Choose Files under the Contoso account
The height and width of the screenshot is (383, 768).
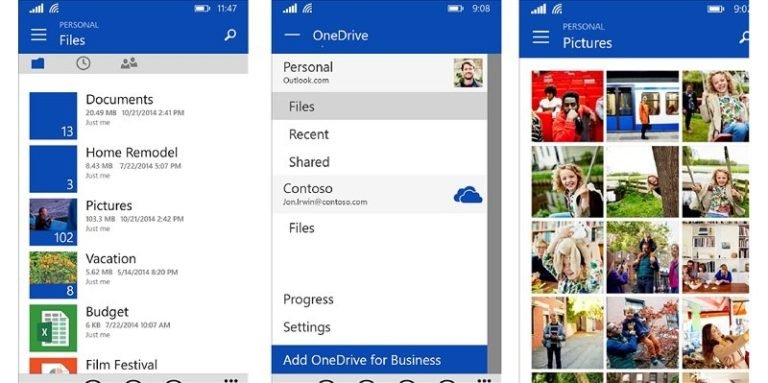[380, 228]
